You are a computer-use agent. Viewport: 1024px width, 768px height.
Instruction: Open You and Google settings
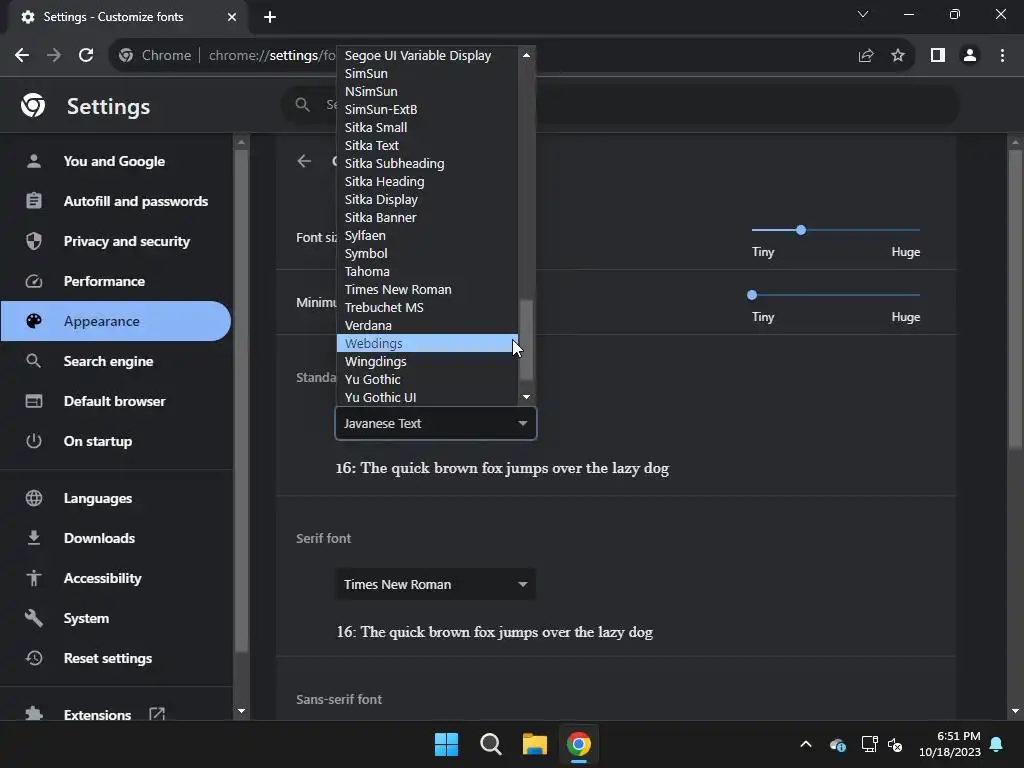click(116, 161)
